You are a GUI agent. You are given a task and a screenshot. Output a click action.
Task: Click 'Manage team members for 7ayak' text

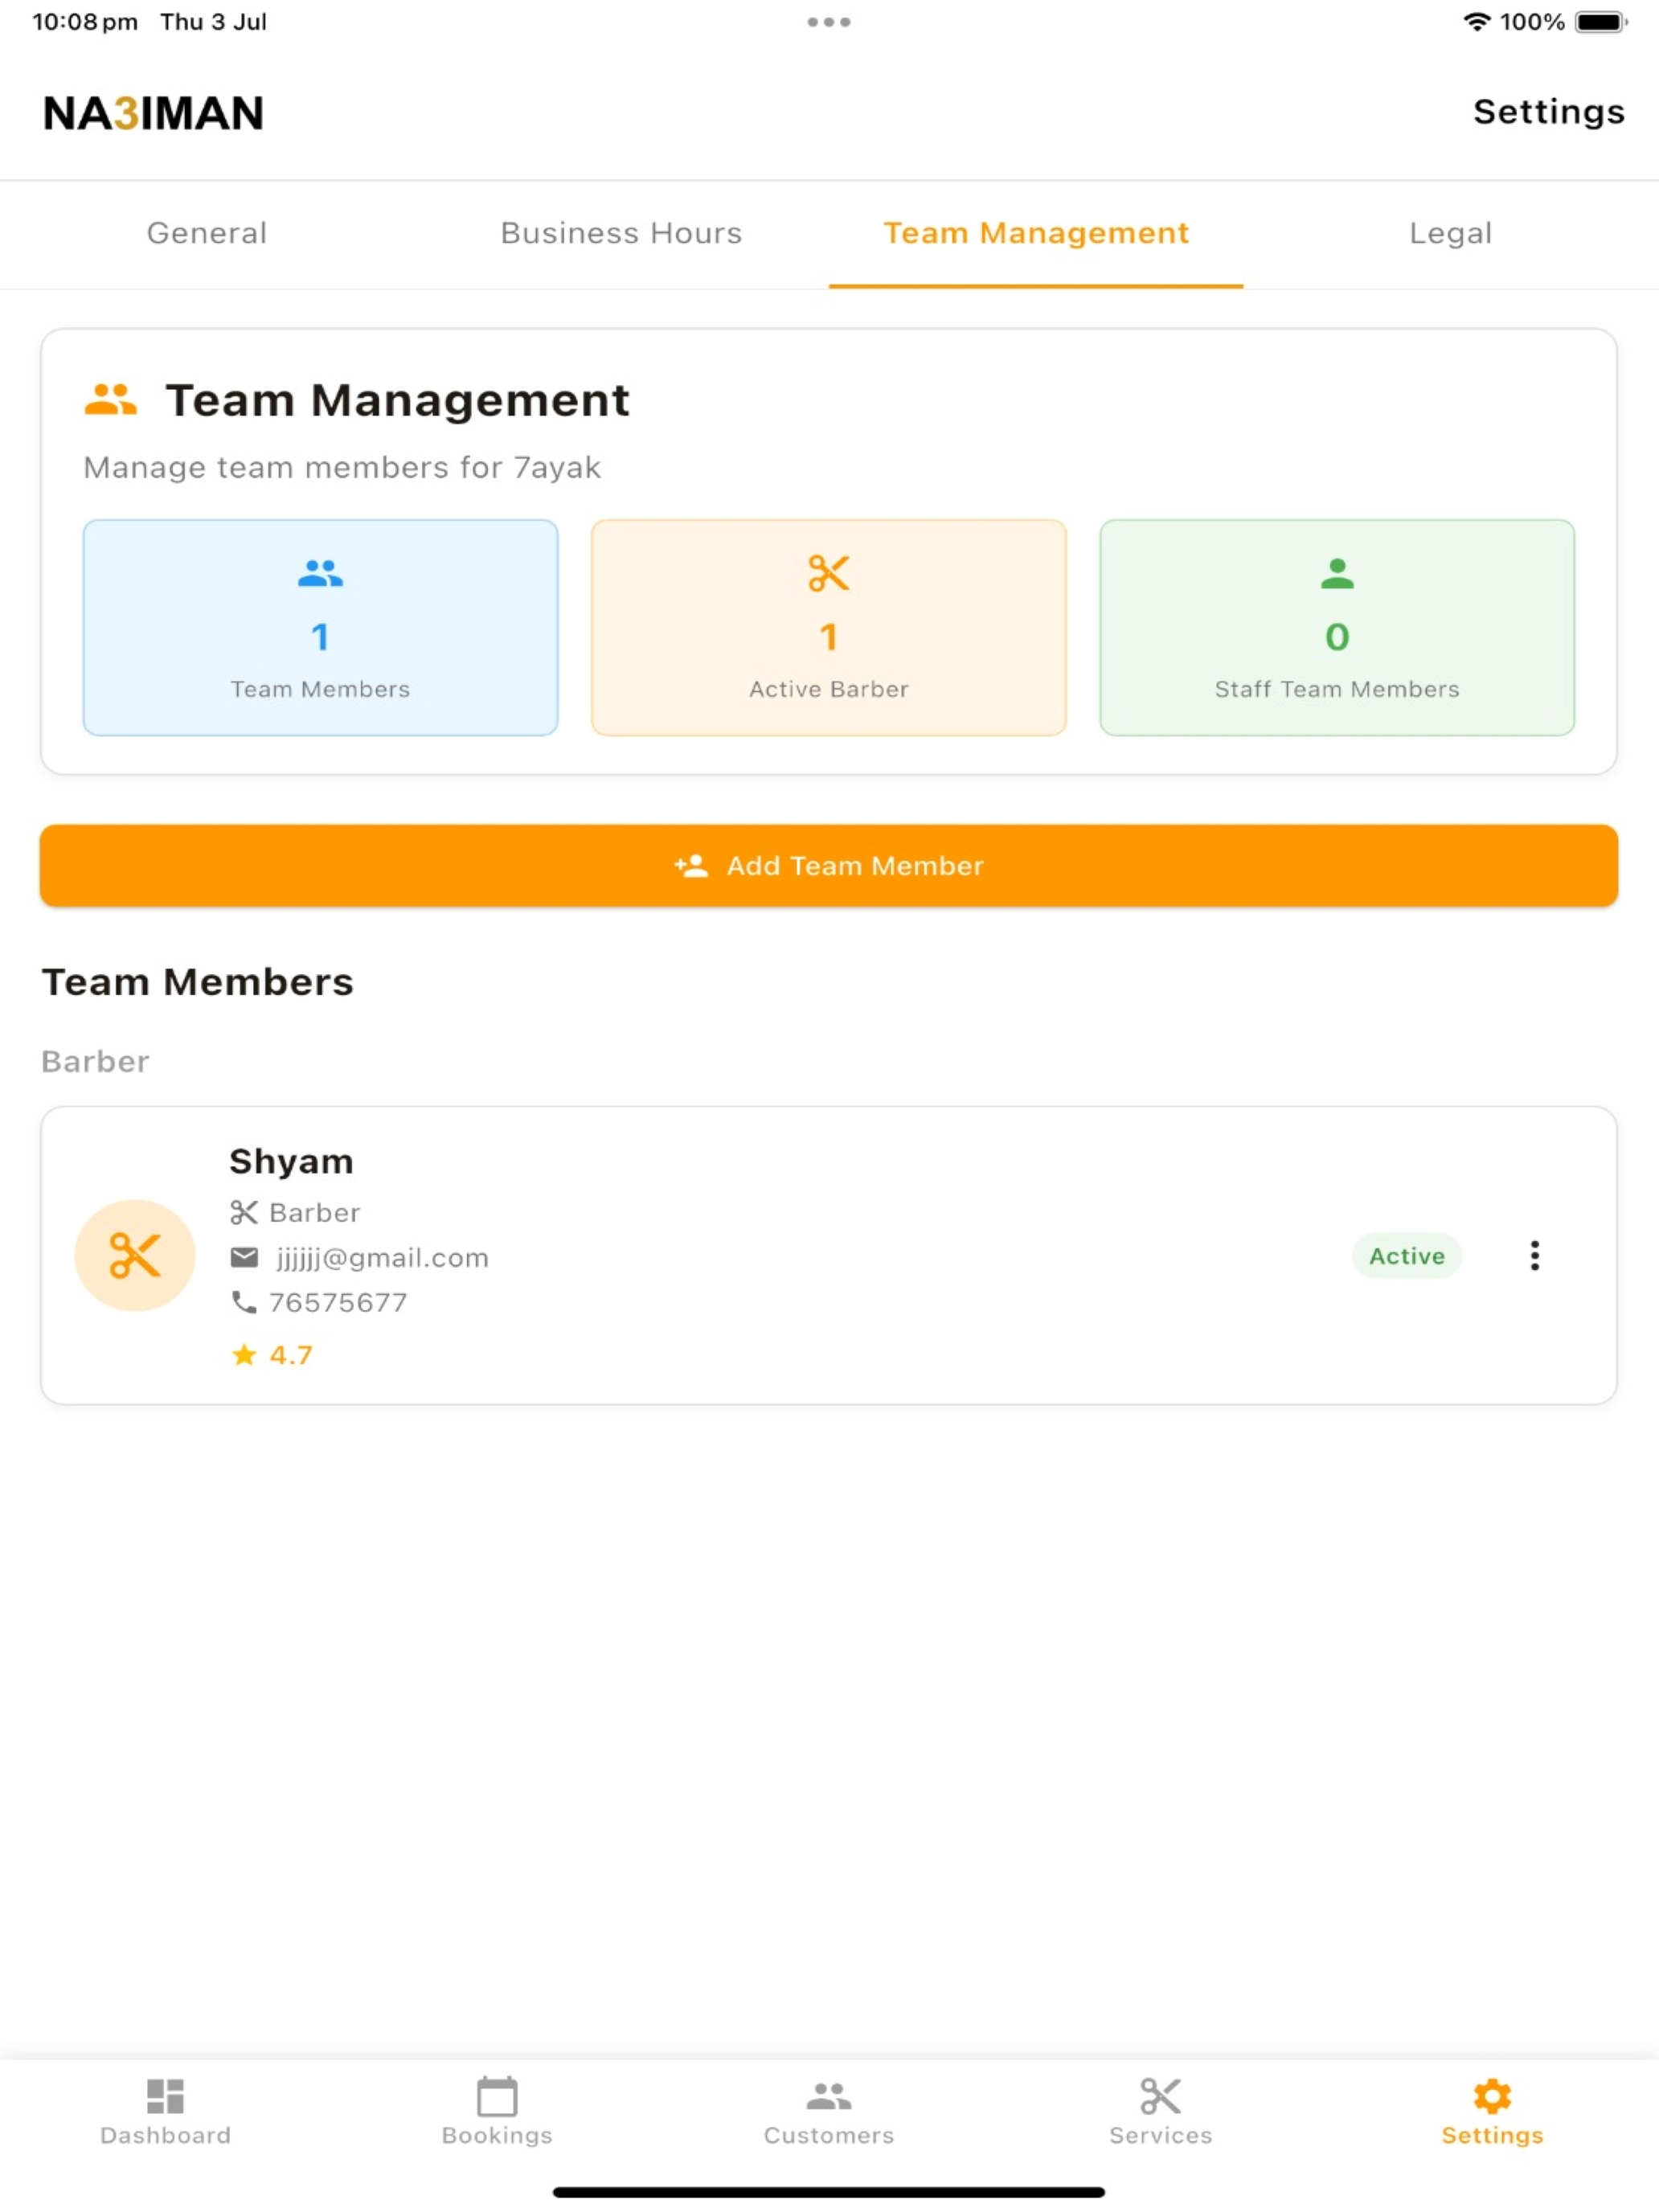342,468
